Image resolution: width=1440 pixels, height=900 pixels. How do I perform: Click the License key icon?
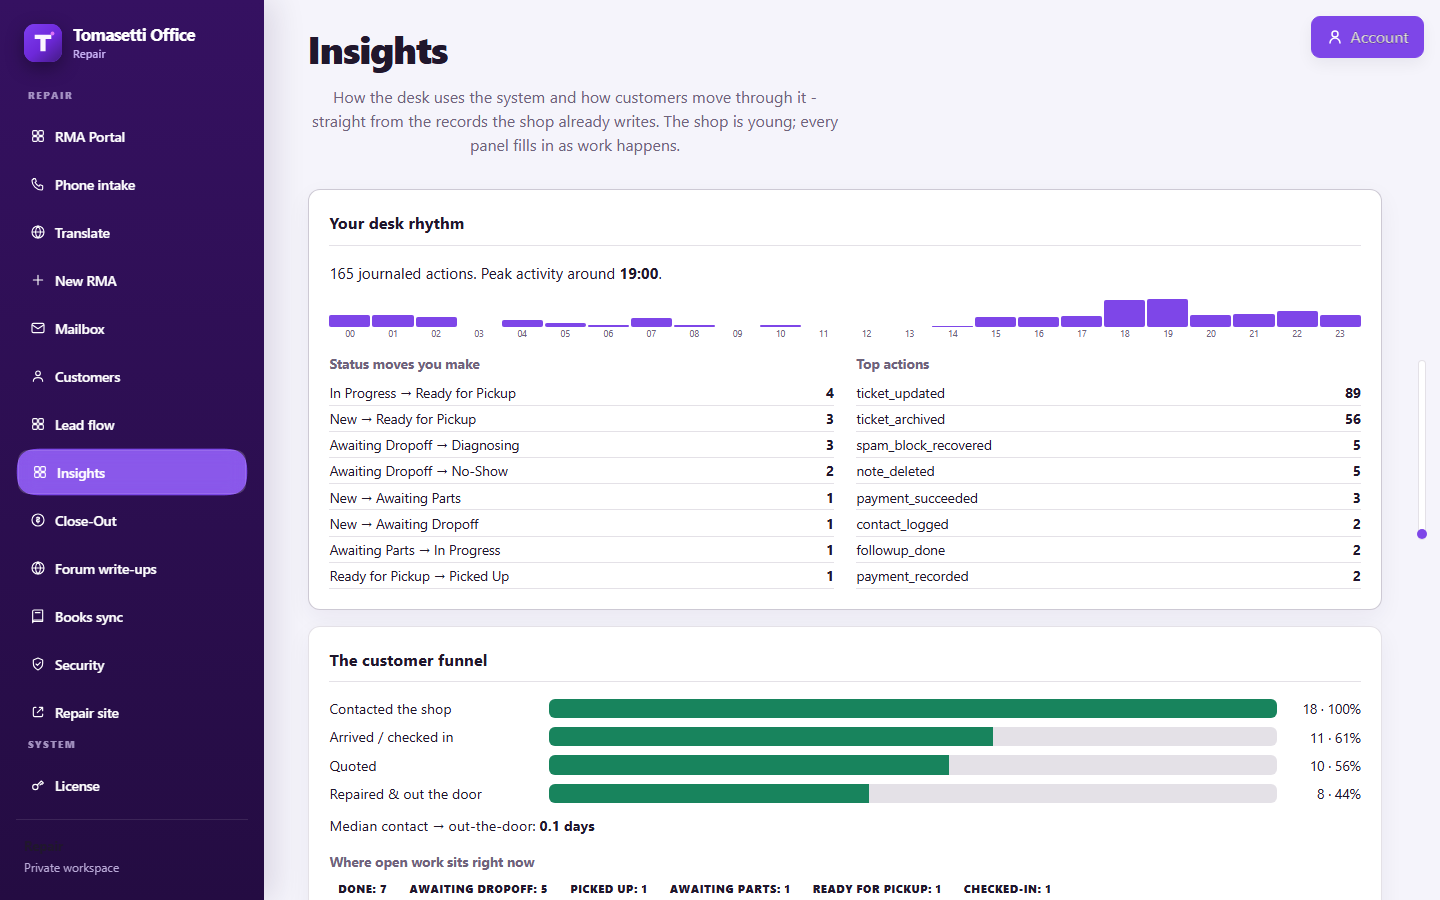pyautogui.click(x=38, y=785)
